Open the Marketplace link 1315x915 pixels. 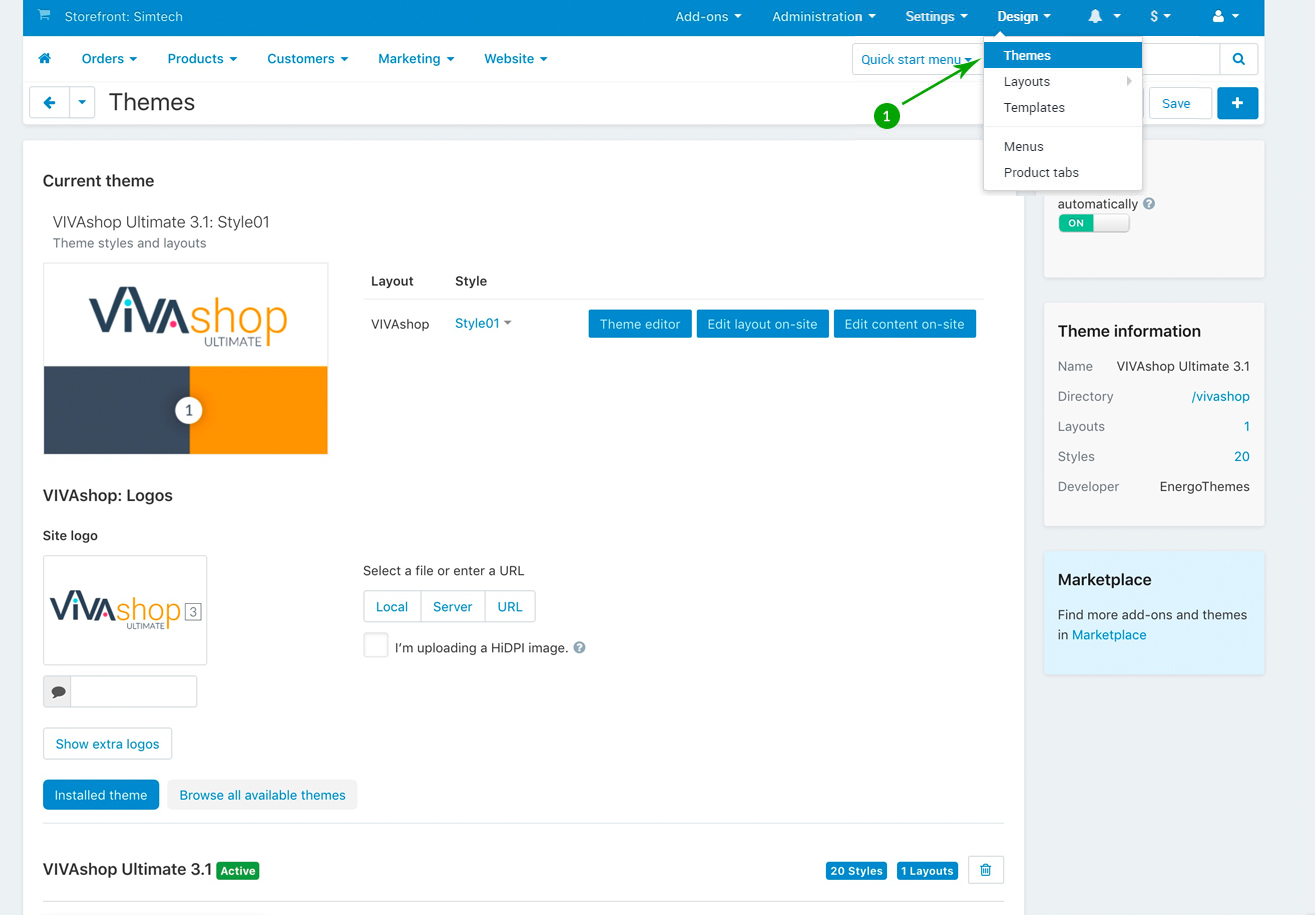pos(1109,635)
